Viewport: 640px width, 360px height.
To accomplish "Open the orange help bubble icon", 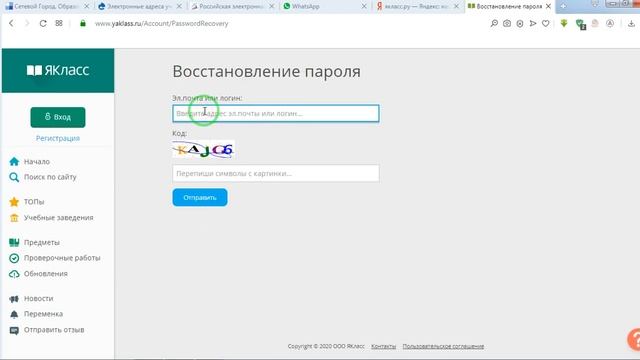I will 634,339.
